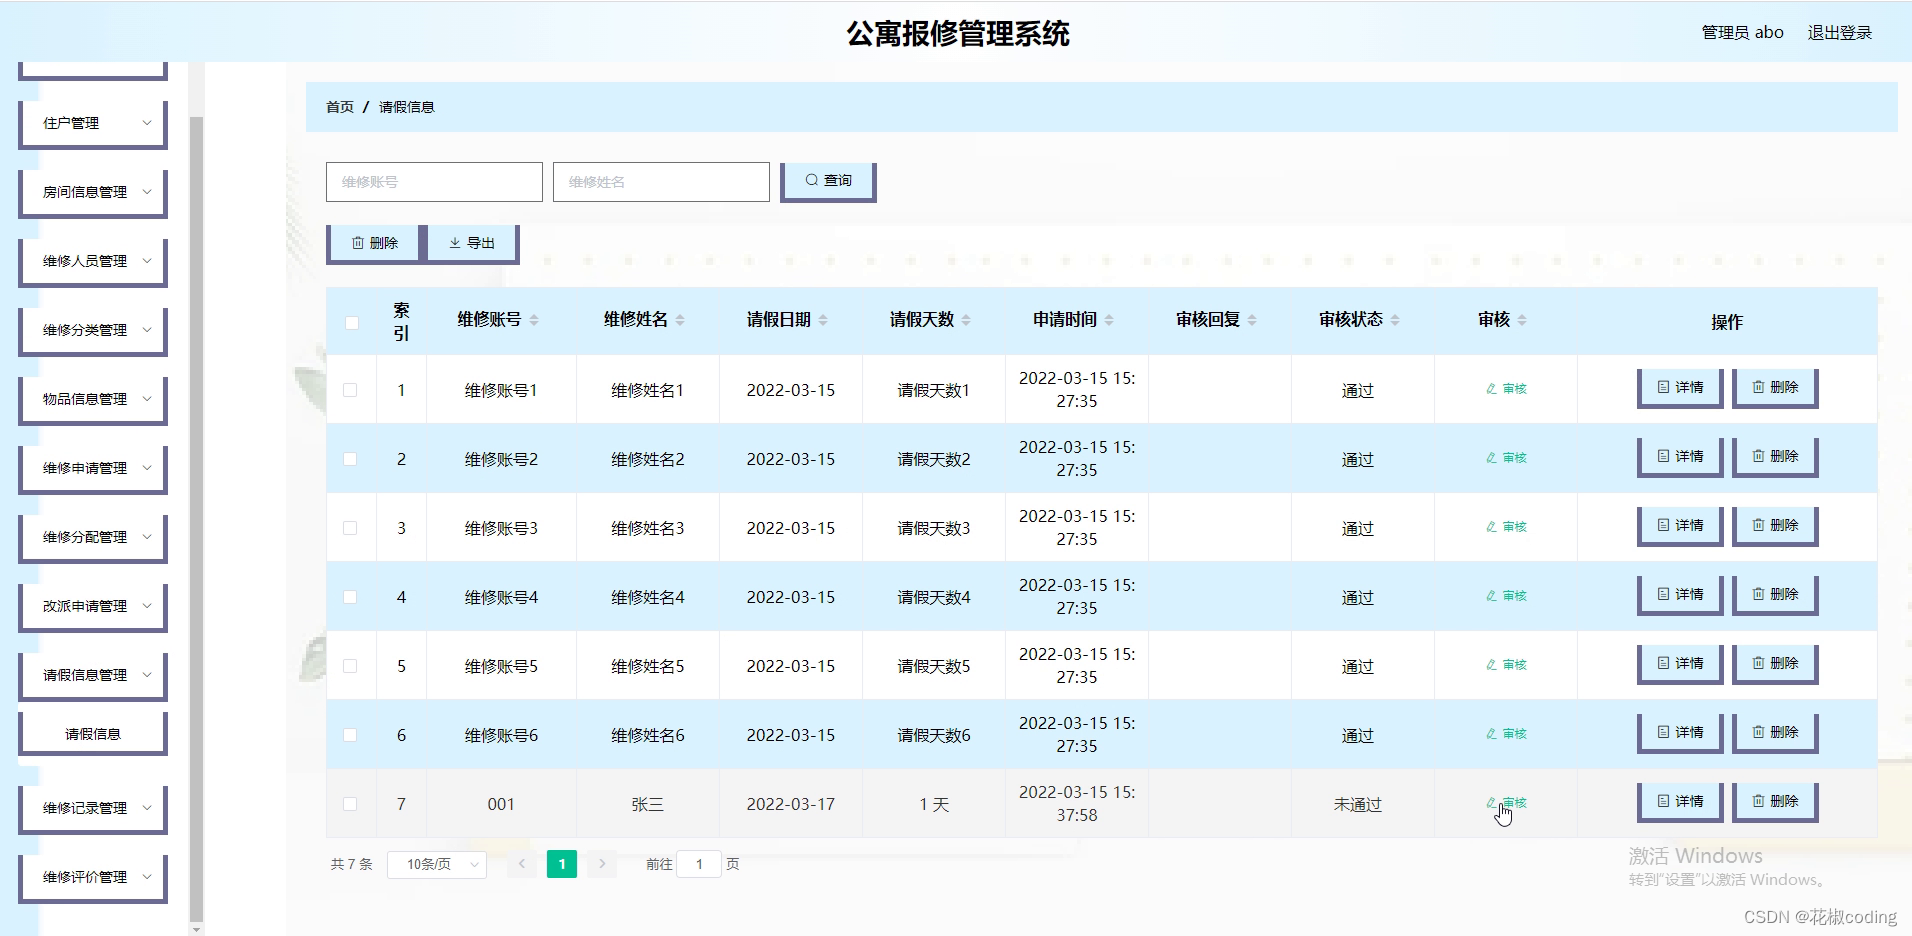Delete row 维修账号5 with 删除 button
The image size is (1912, 936).
click(1775, 664)
